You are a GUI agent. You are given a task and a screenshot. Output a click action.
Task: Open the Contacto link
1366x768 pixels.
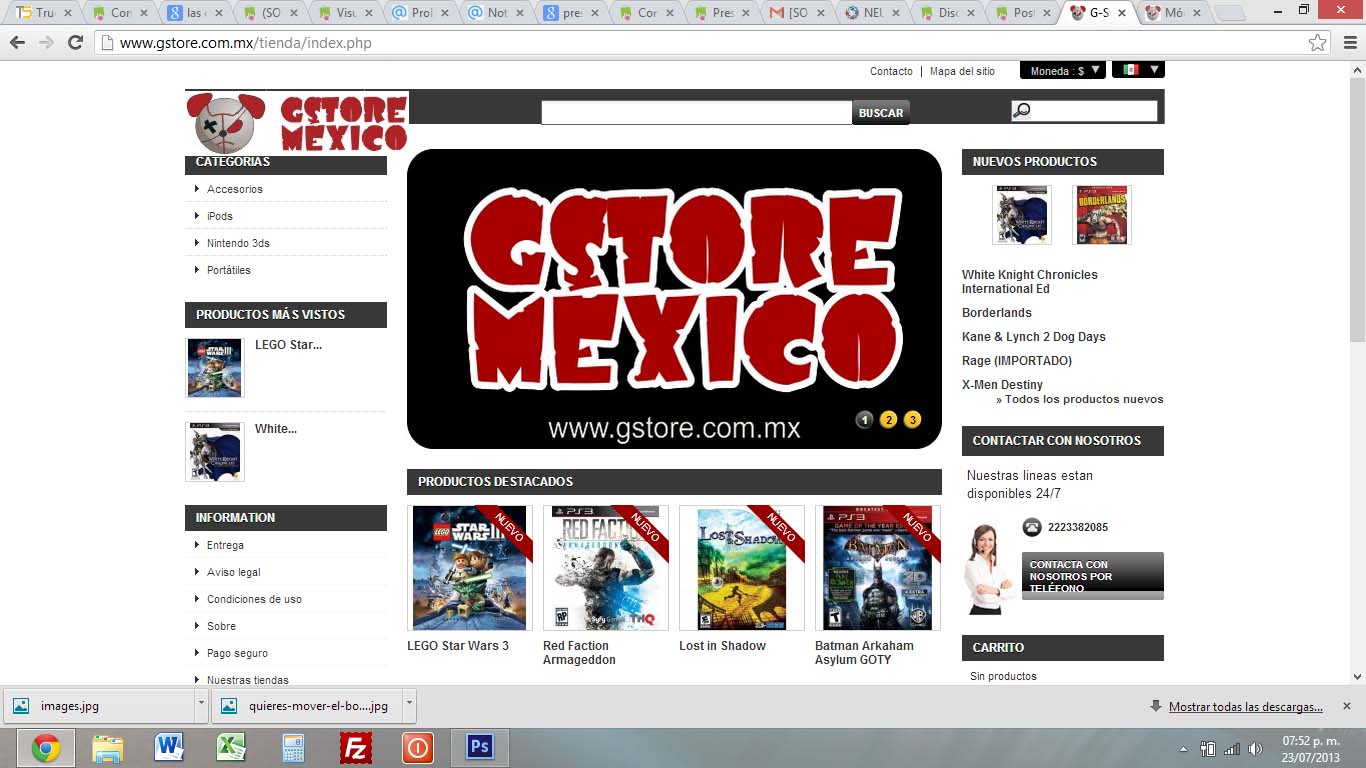[x=891, y=71]
